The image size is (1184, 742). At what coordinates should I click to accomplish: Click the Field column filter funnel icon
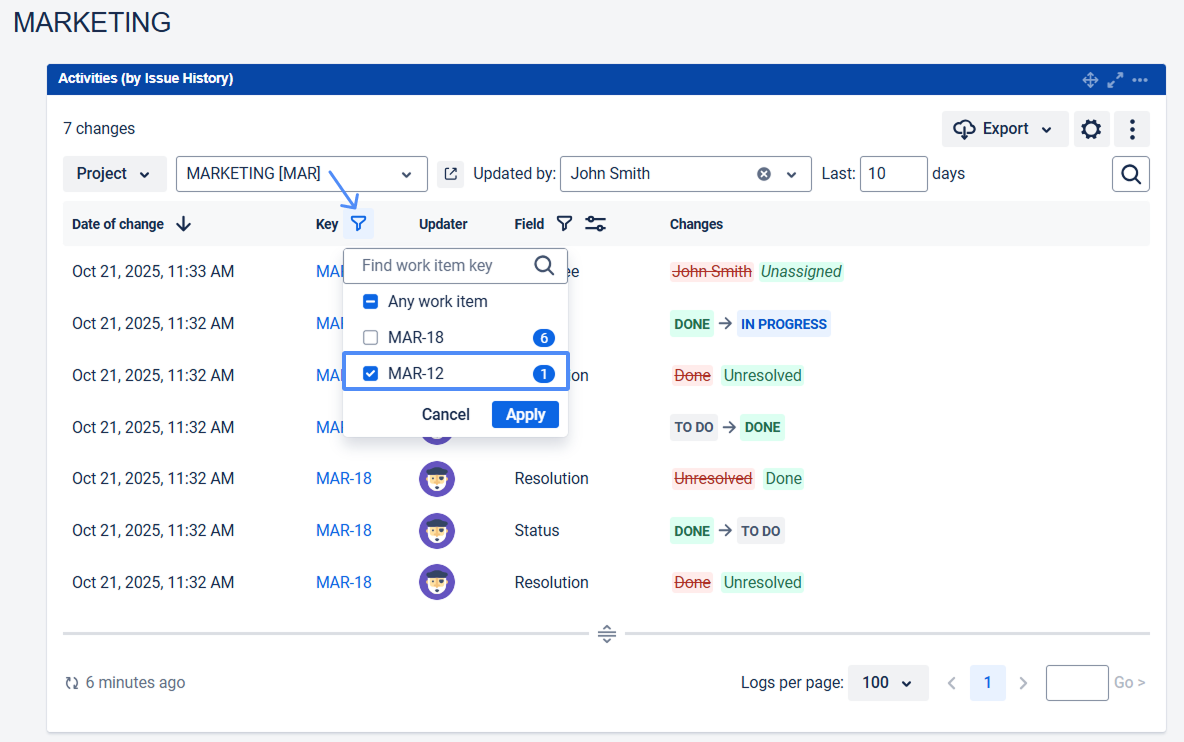(564, 224)
